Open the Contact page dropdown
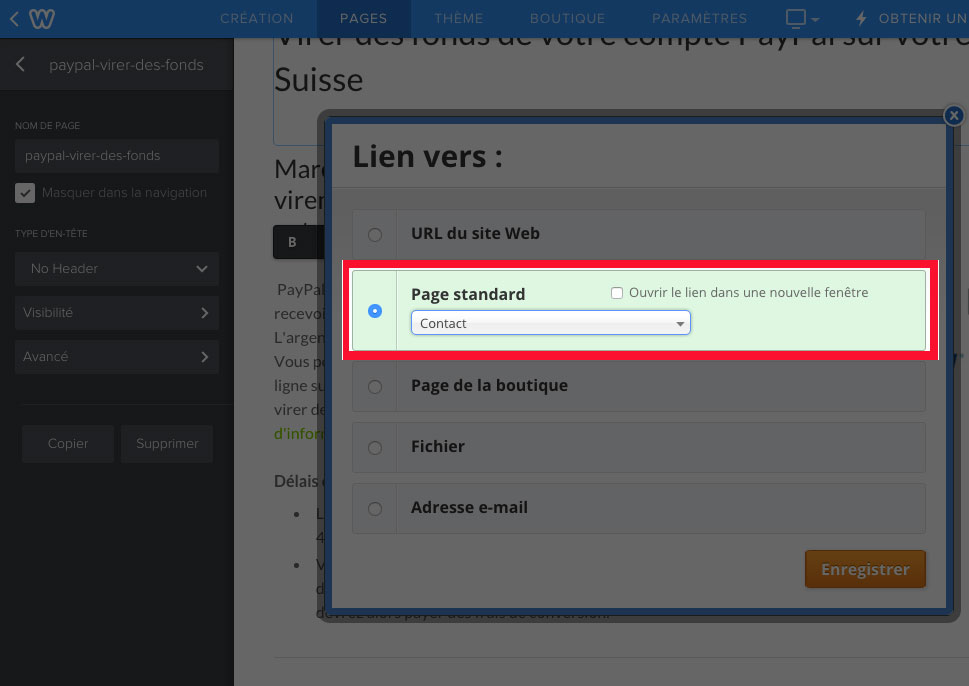Image resolution: width=969 pixels, height=686 pixels. 551,323
